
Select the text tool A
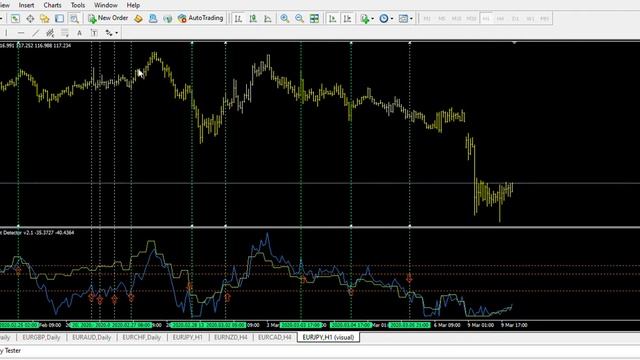79,33
